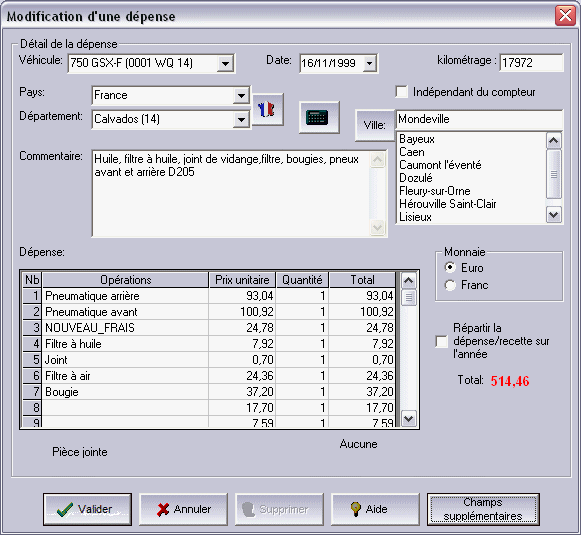Open the calculator icon button

coord(319,117)
